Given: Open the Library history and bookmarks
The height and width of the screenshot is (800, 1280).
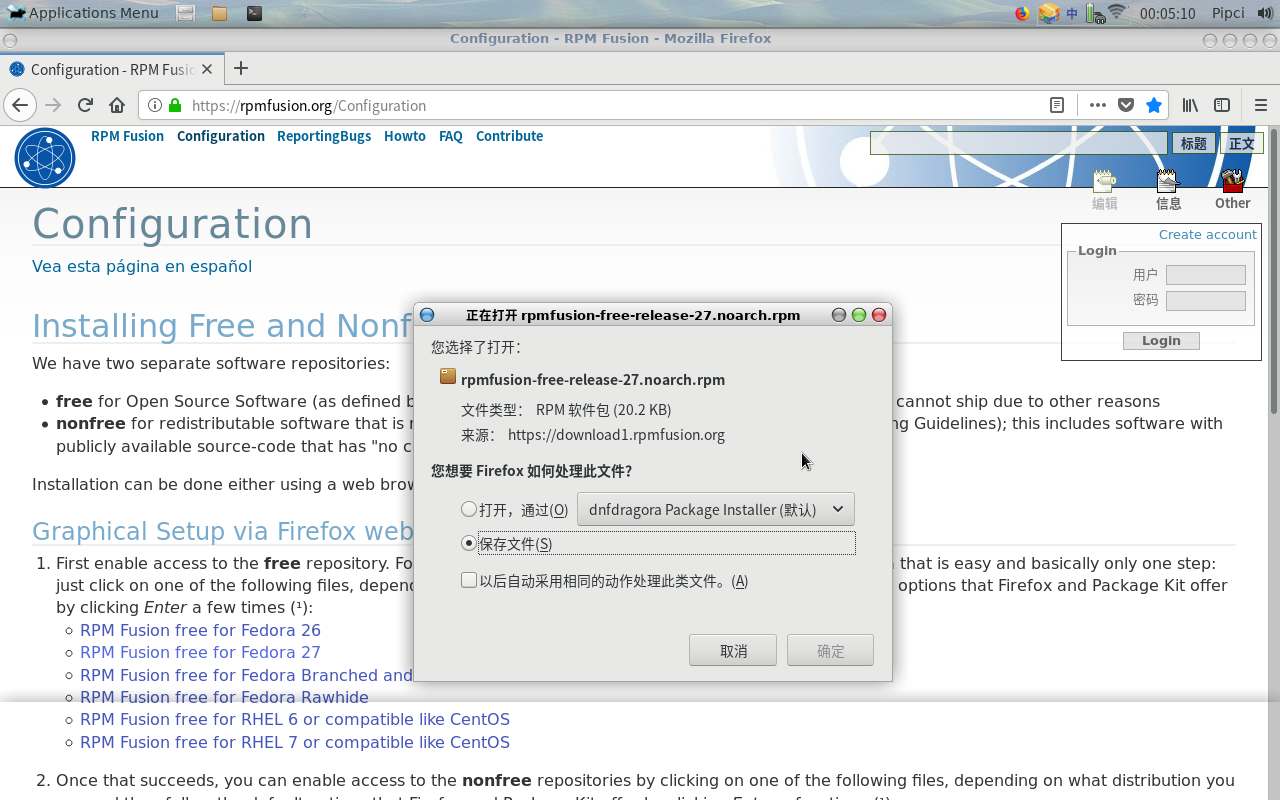Looking at the screenshot, I should tap(1190, 105).
